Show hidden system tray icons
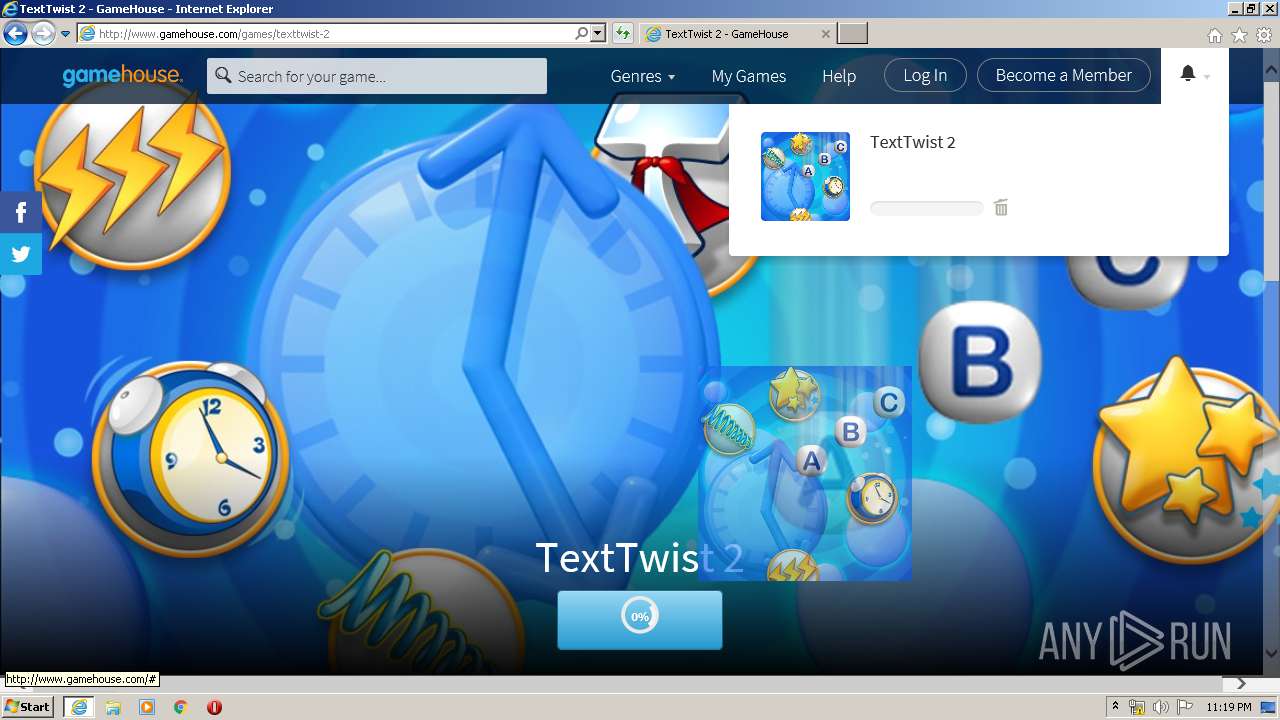The image size is (1280, 720). (1115, 707)
